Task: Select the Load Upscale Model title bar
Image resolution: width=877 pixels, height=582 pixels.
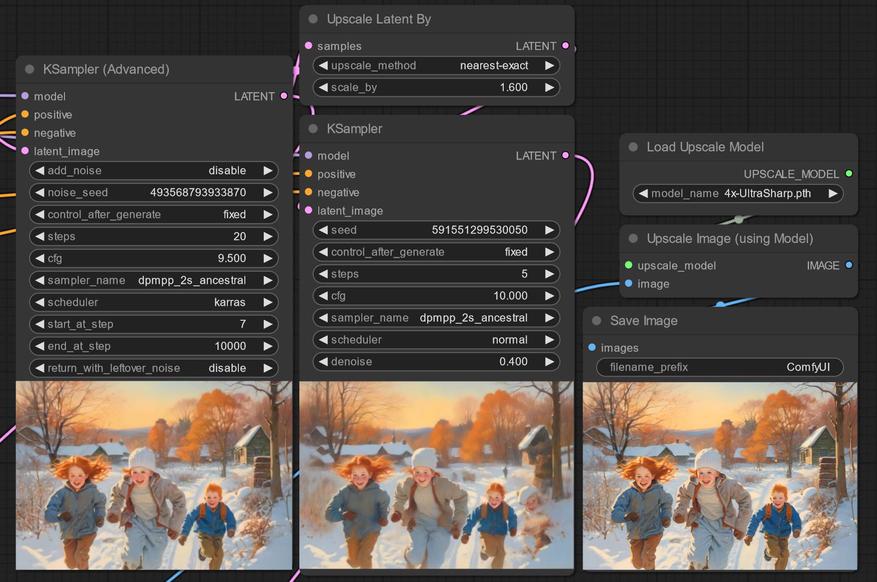Action: pos(738,147)
